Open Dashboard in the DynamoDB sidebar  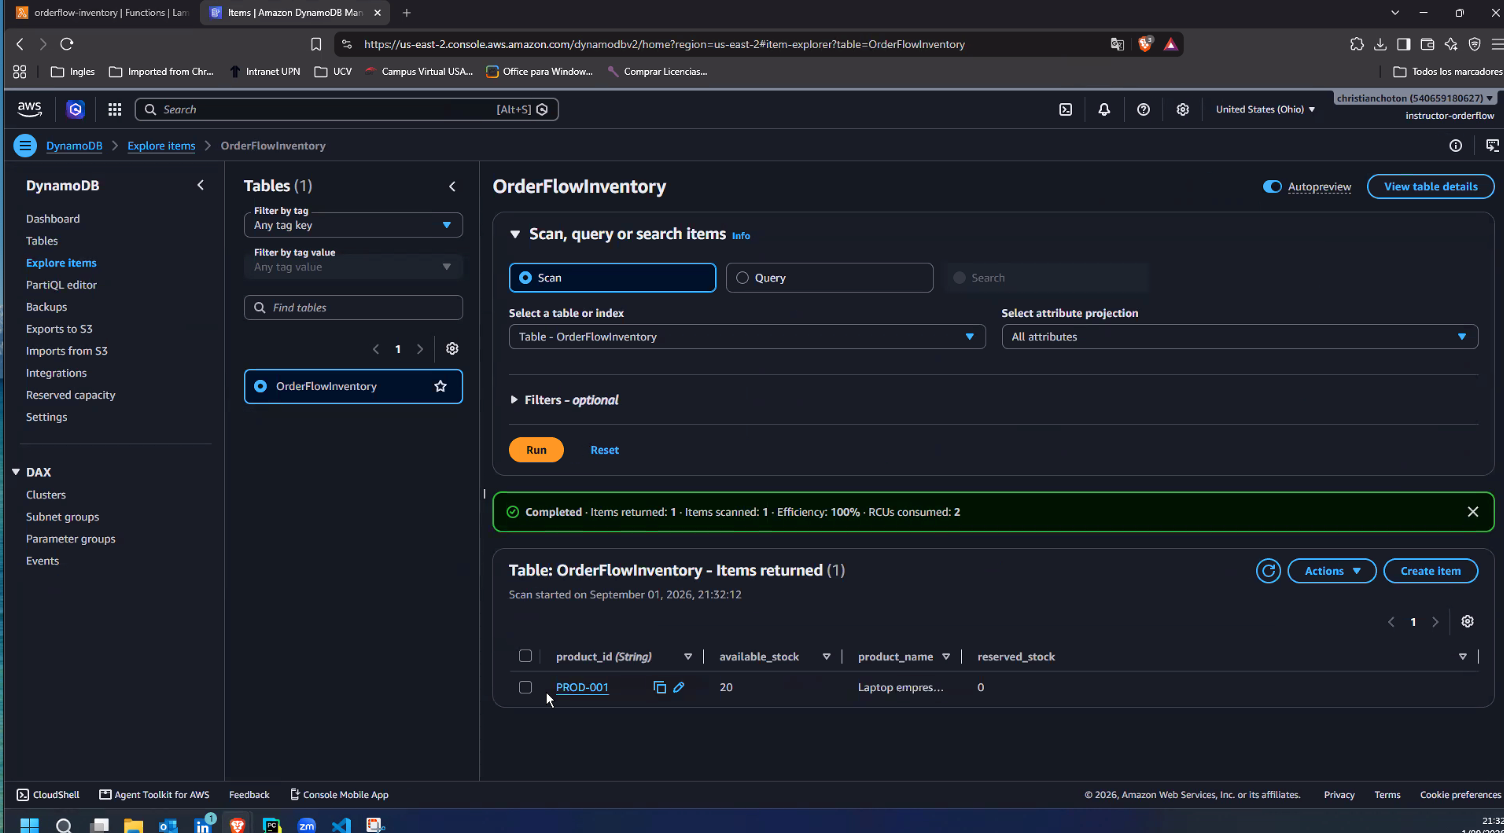53,219
